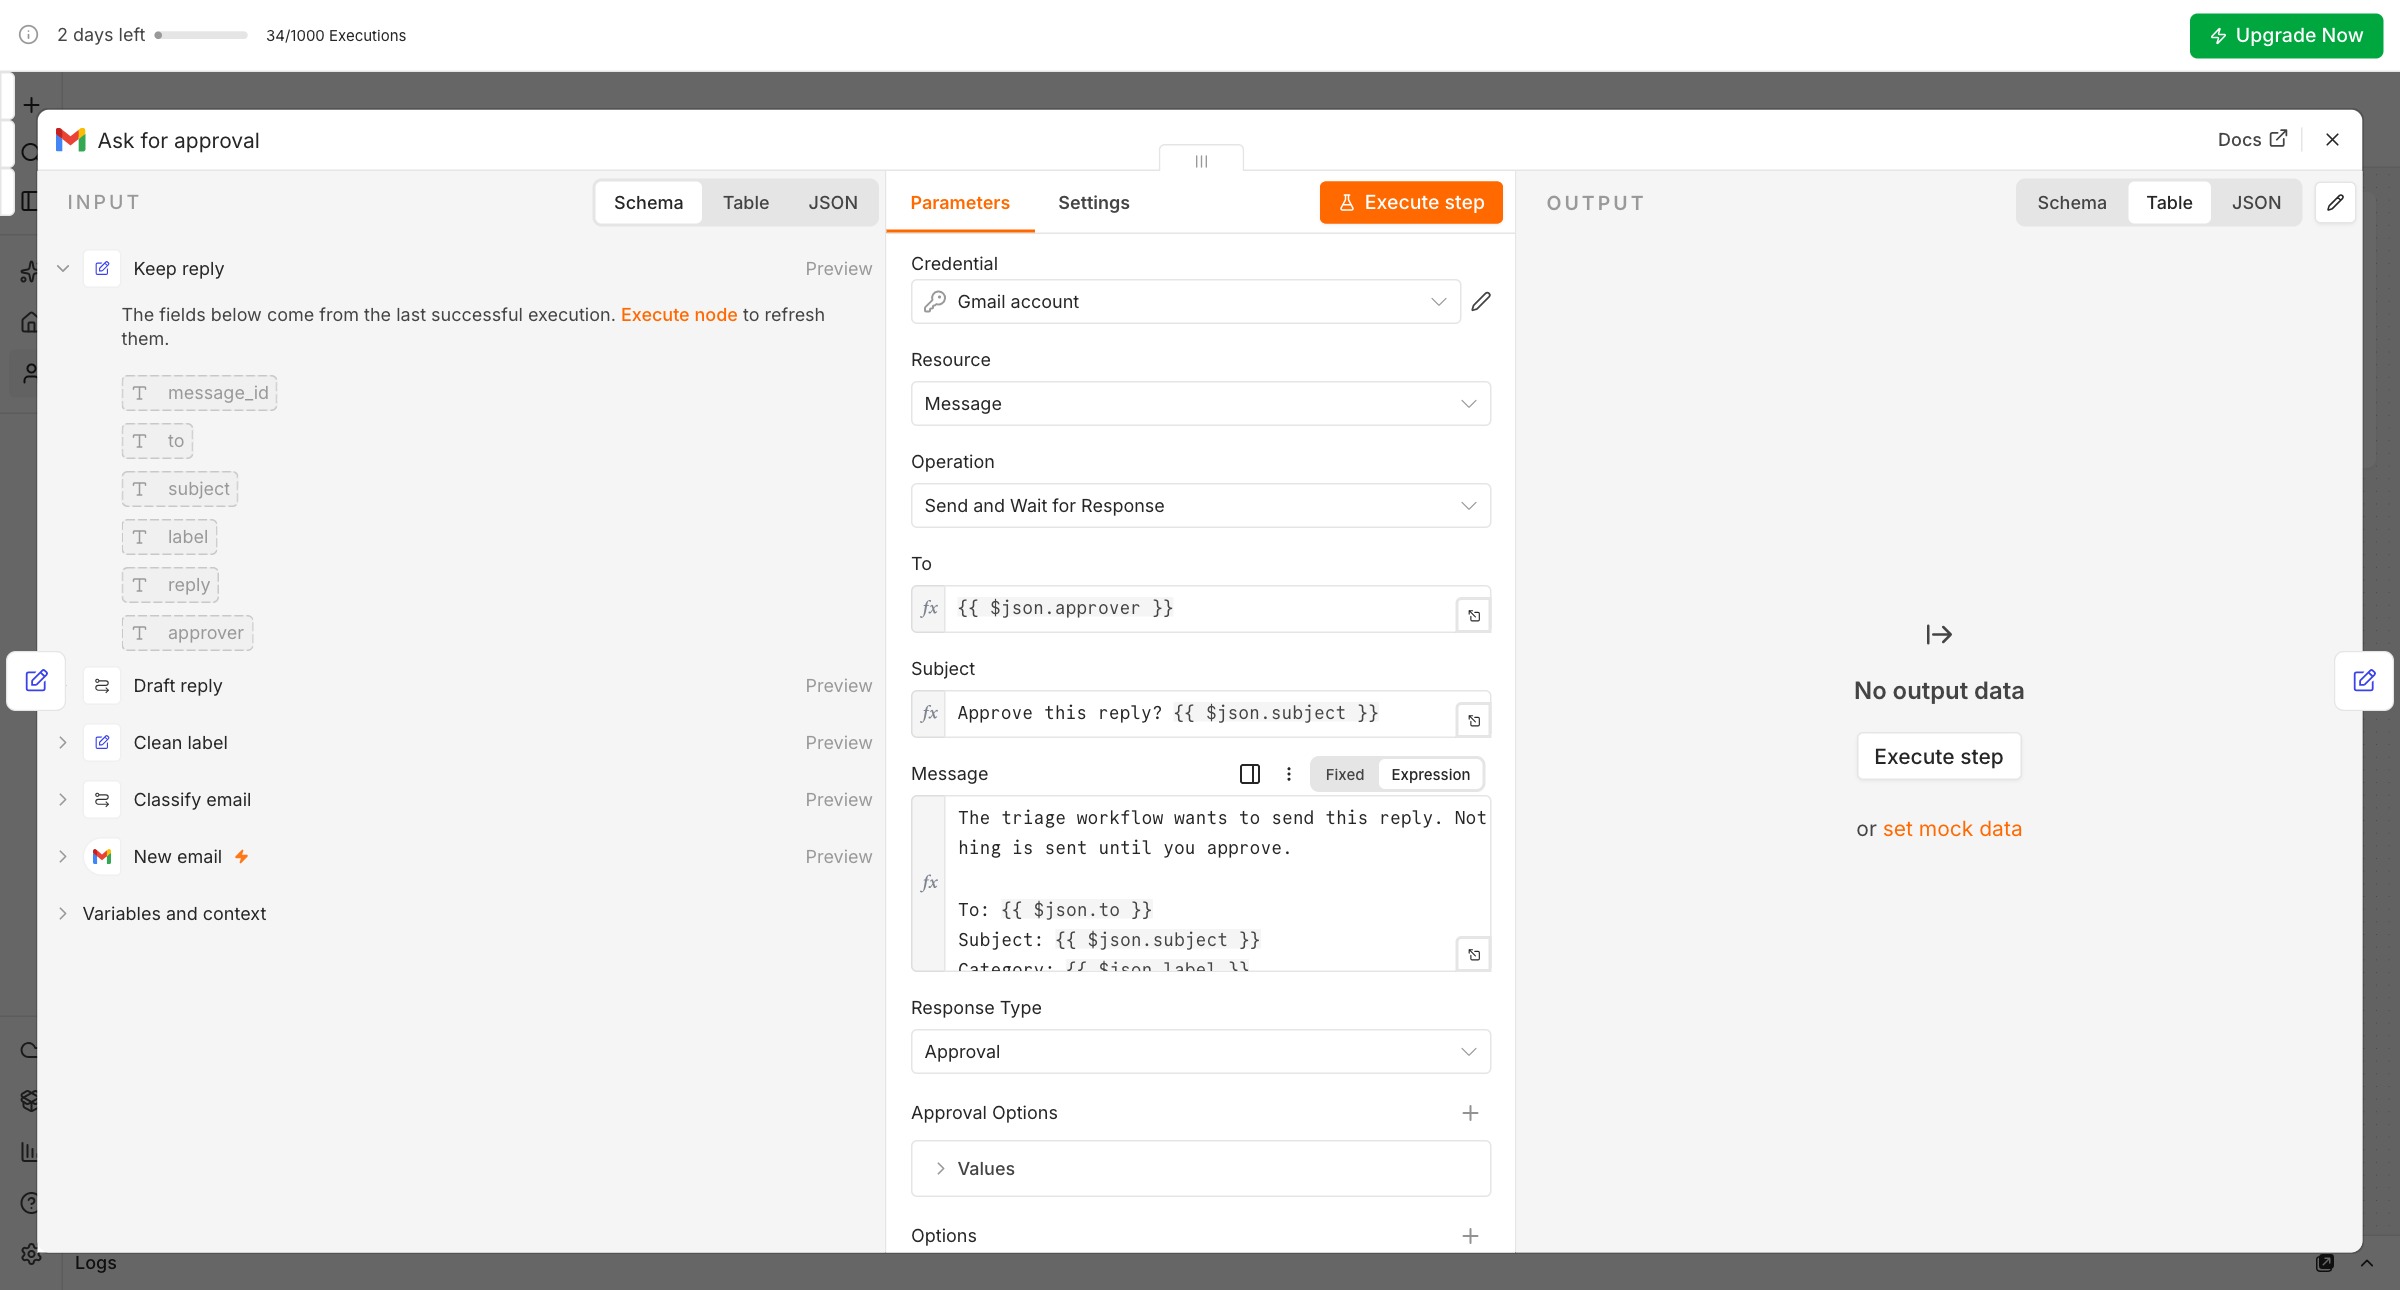Expand Variables and context
2400x1290 pixels.
click(63, 914)
